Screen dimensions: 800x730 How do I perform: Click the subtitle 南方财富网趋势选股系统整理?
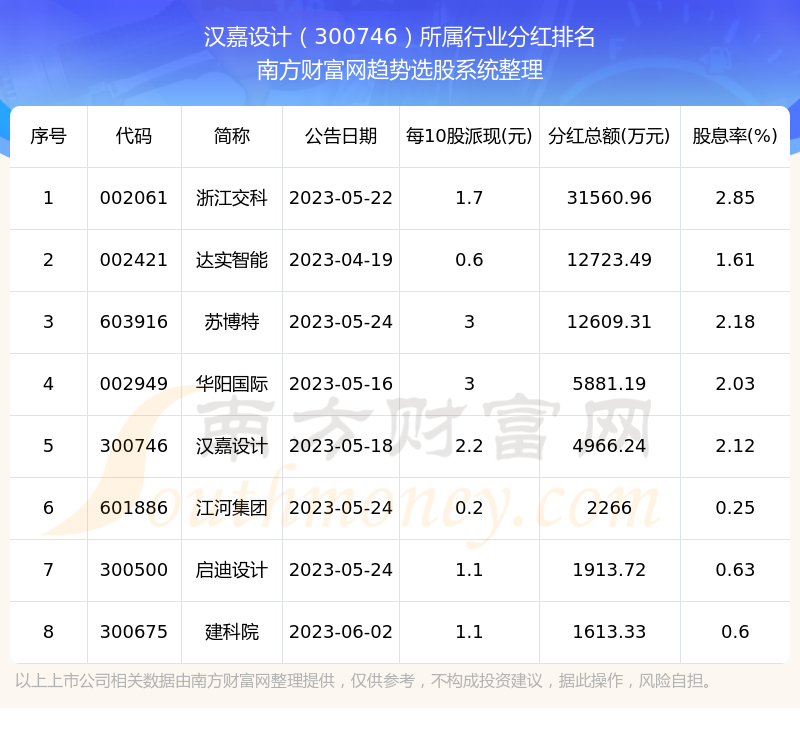399,70
